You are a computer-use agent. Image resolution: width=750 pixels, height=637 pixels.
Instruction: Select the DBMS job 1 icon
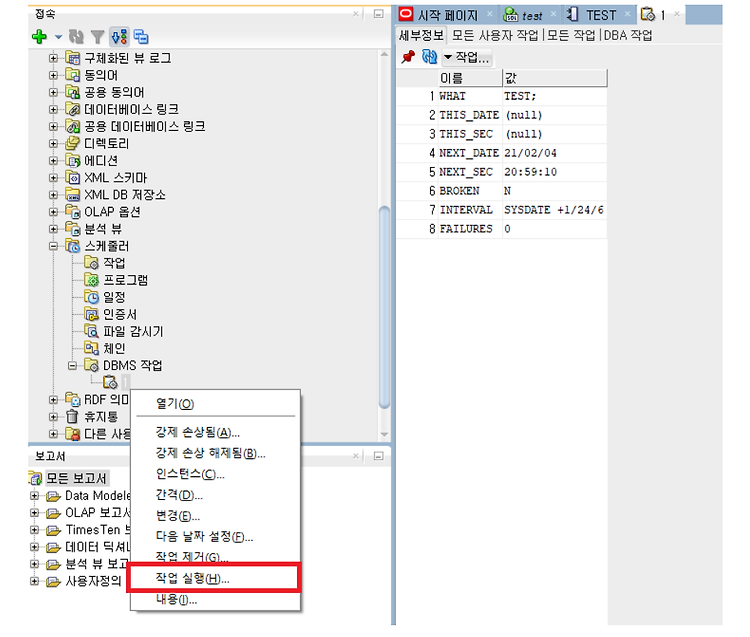(110, 382)
